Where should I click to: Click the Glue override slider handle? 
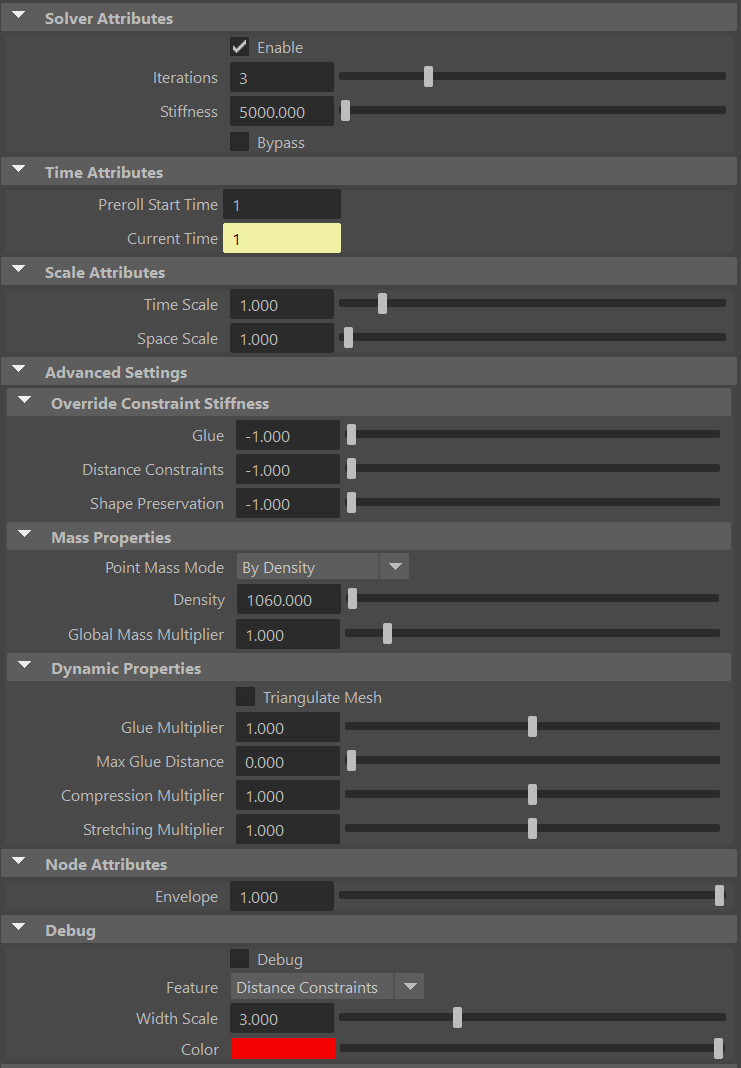coord(351,434)
